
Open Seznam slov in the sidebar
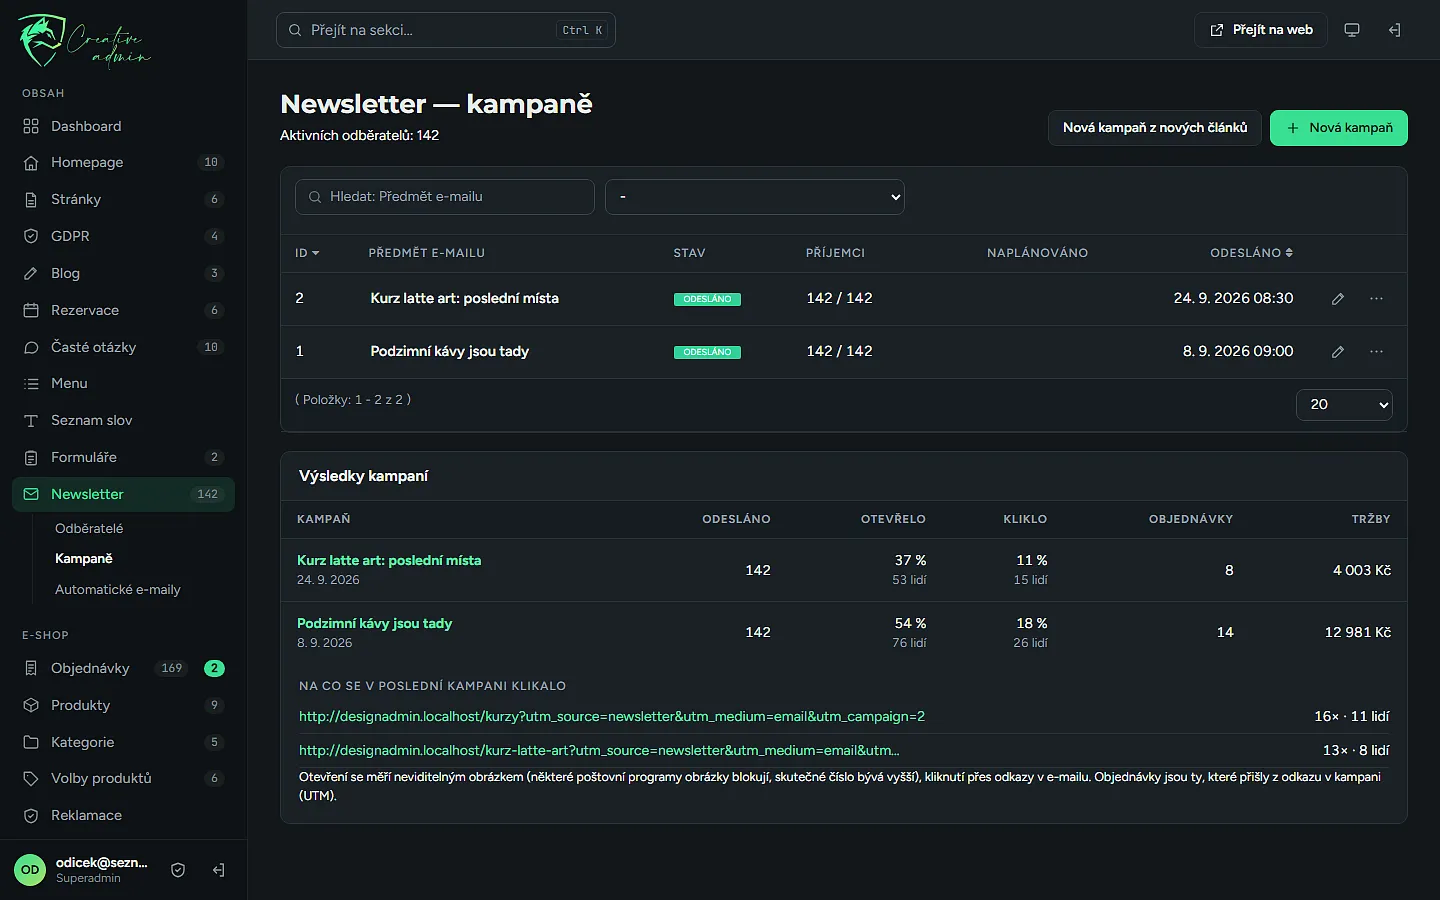pyautogui.click(x=123, y=421)
